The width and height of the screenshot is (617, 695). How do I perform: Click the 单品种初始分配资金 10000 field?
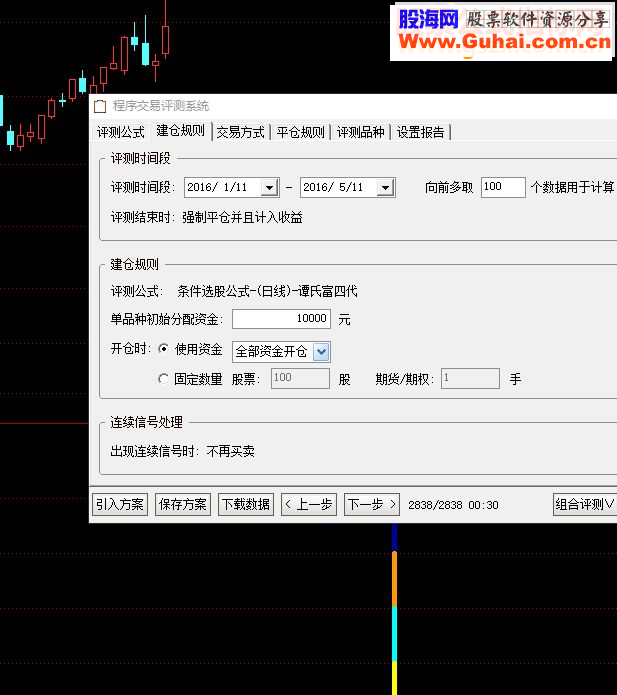281,319
